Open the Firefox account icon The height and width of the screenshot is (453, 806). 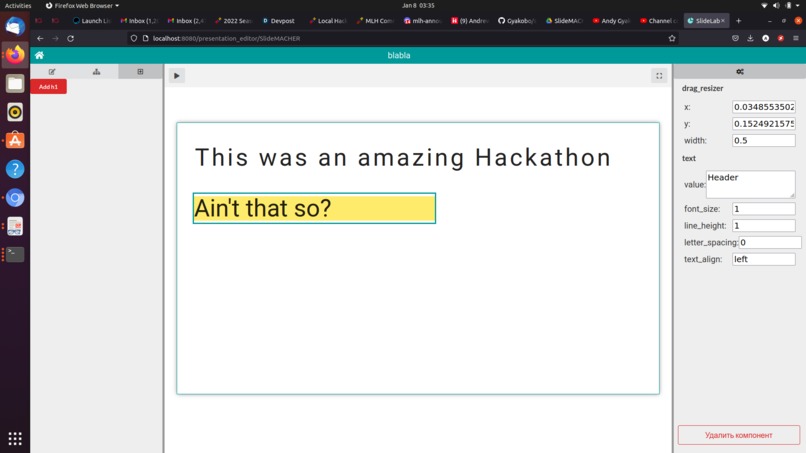pyautogui.click(x=765, y=38)
